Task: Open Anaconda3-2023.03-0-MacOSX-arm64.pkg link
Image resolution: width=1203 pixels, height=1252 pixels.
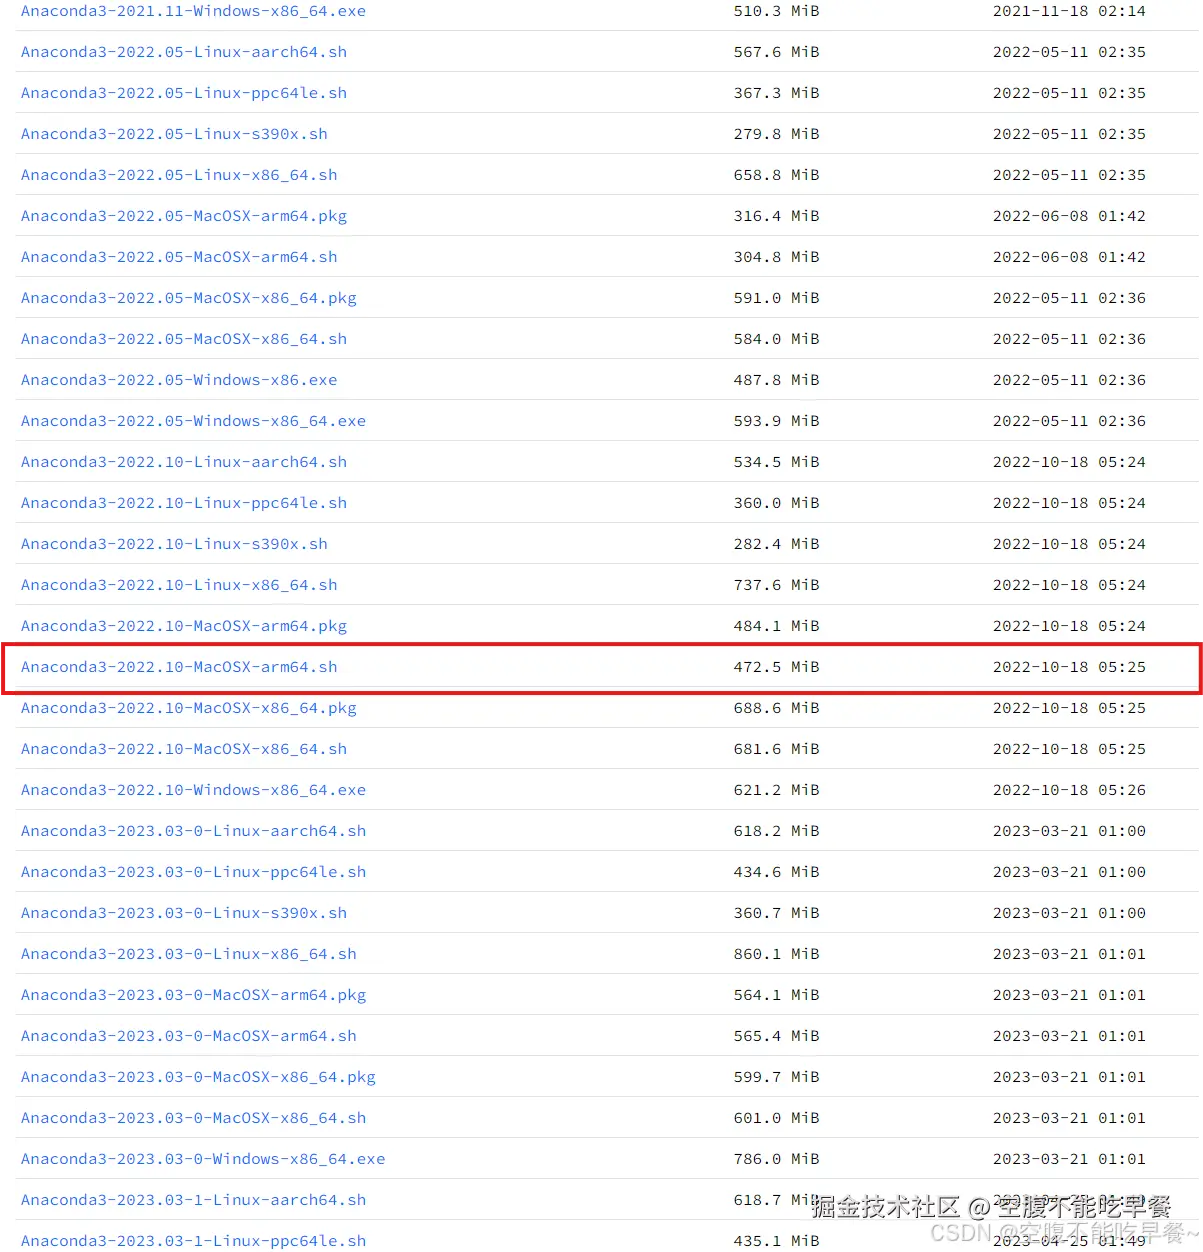Action: point(193,995)
